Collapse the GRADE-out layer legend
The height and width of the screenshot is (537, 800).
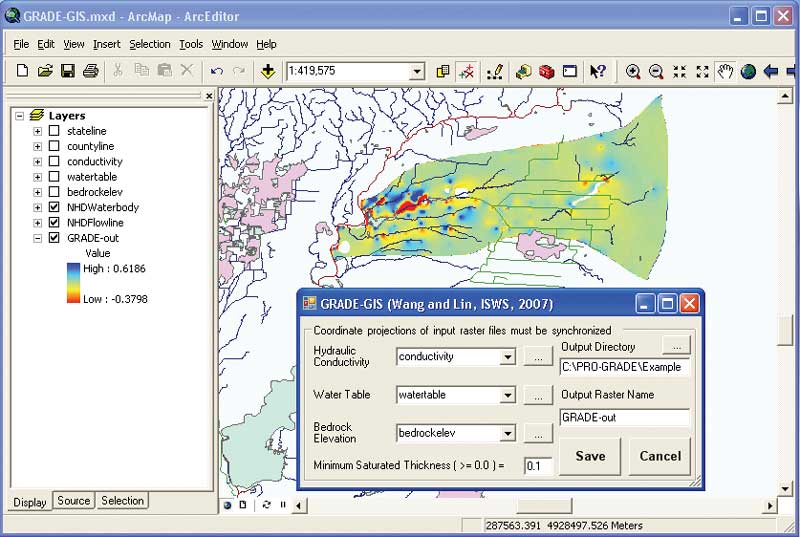[37, 238]
